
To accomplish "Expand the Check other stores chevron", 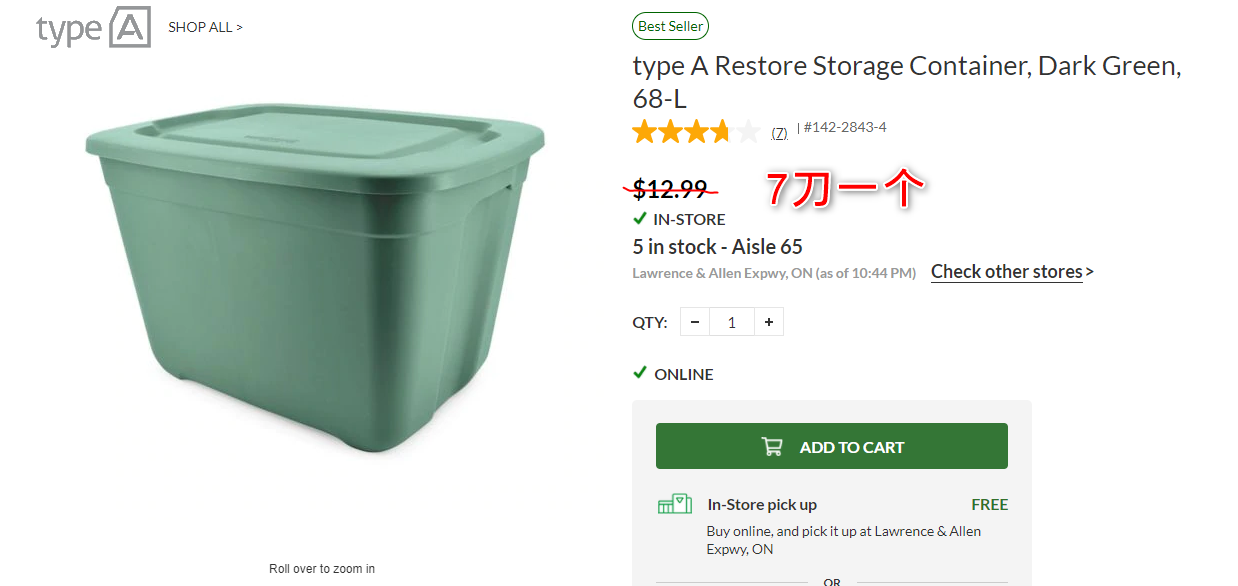I will click(1090, 272).
